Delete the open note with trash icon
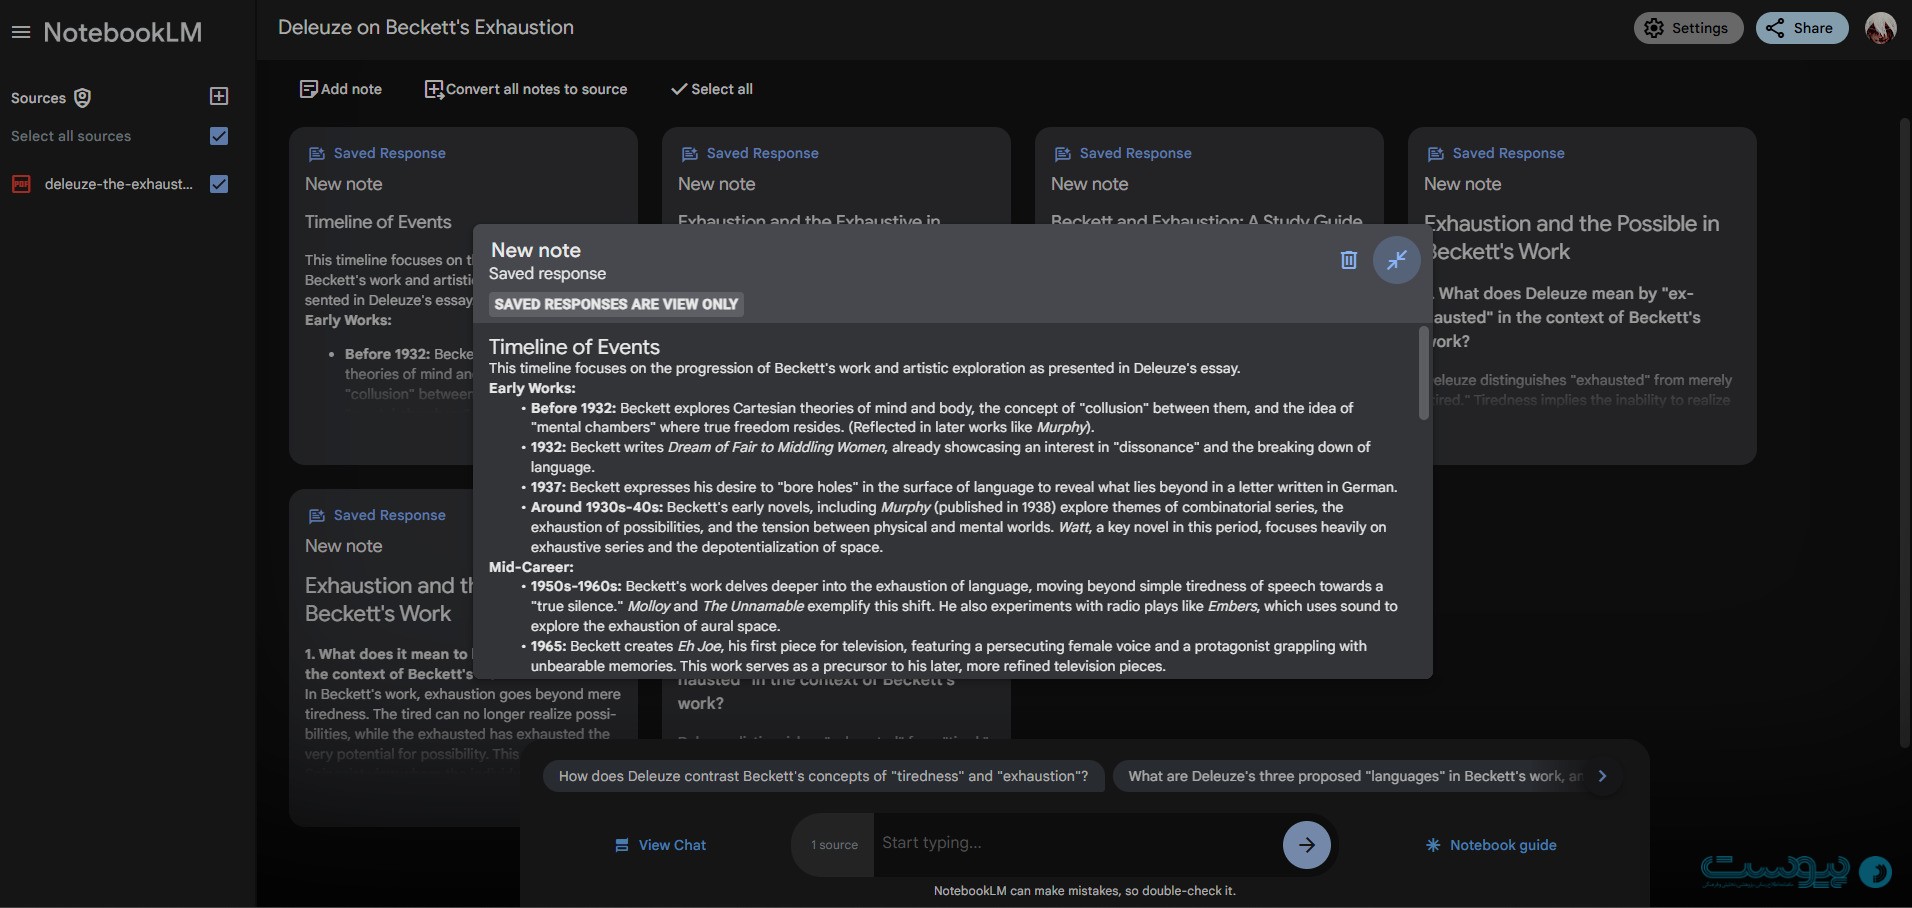This screenshot has height=908, width=1912. (1348, 260)
